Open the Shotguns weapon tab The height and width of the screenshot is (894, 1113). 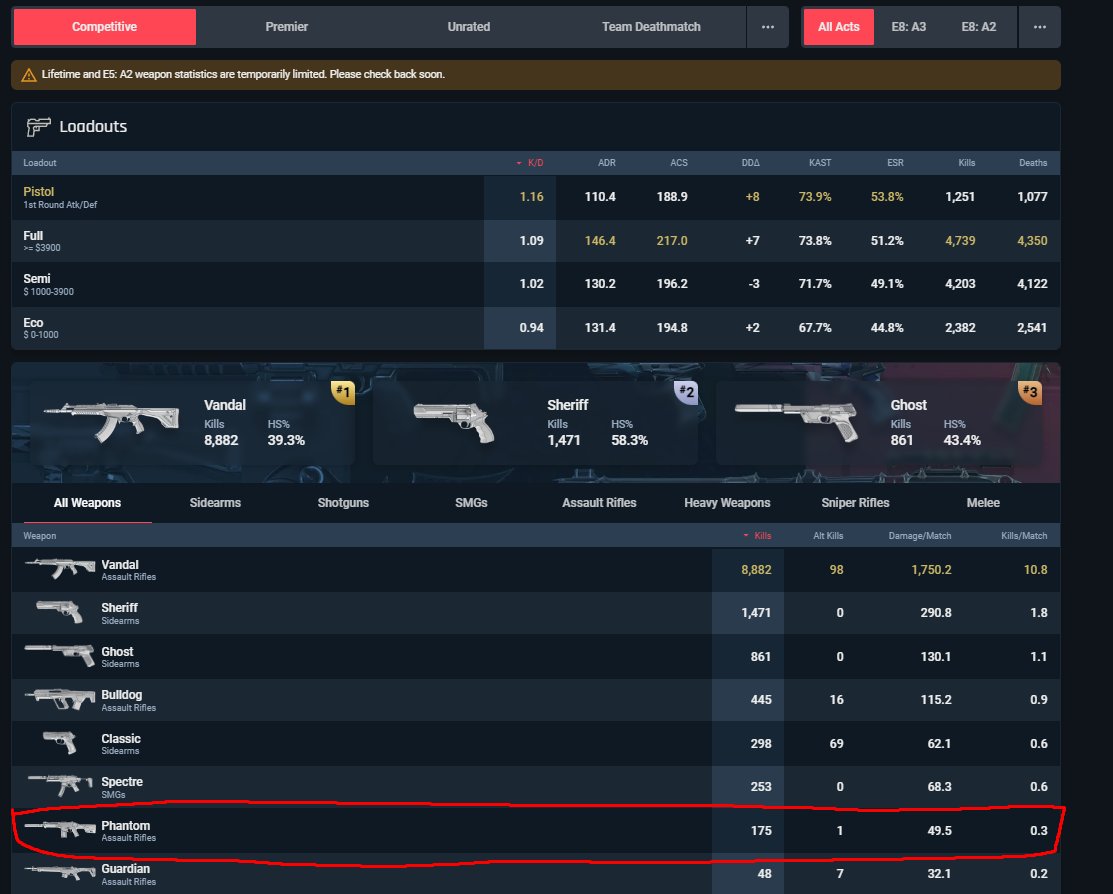[x=343, y=503]
